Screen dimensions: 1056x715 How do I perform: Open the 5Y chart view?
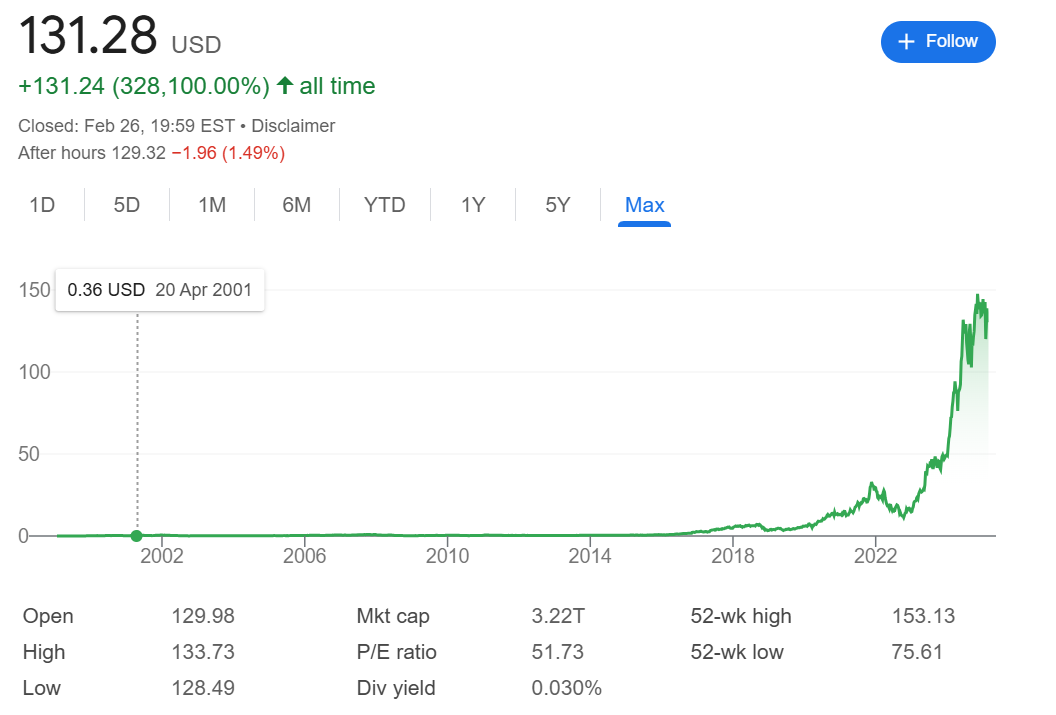coord(558,205)
